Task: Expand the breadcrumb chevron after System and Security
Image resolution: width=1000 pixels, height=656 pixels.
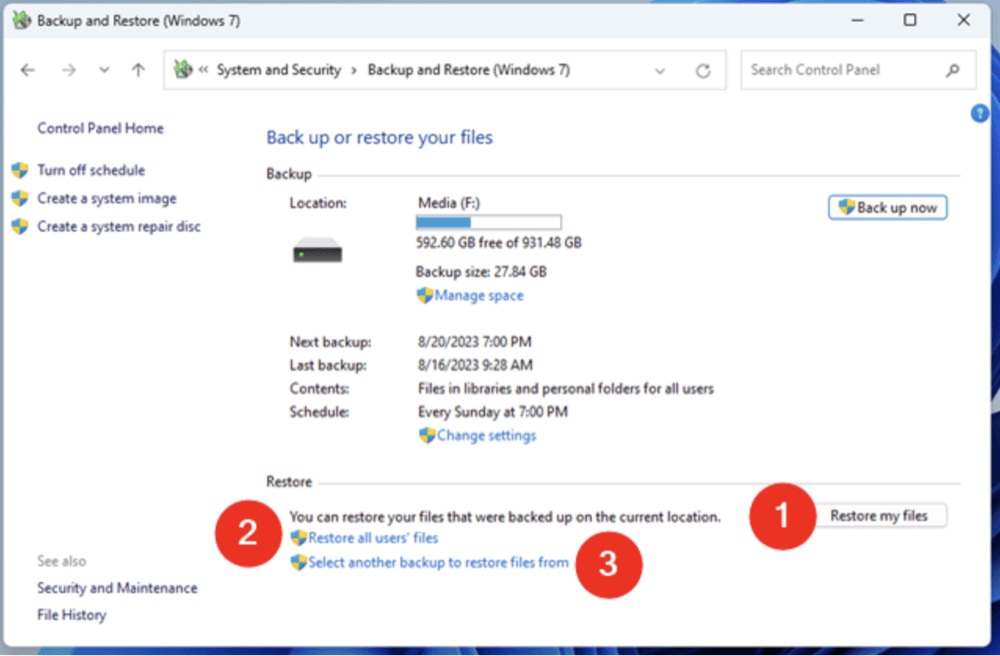Action: [x=354, y=70]
